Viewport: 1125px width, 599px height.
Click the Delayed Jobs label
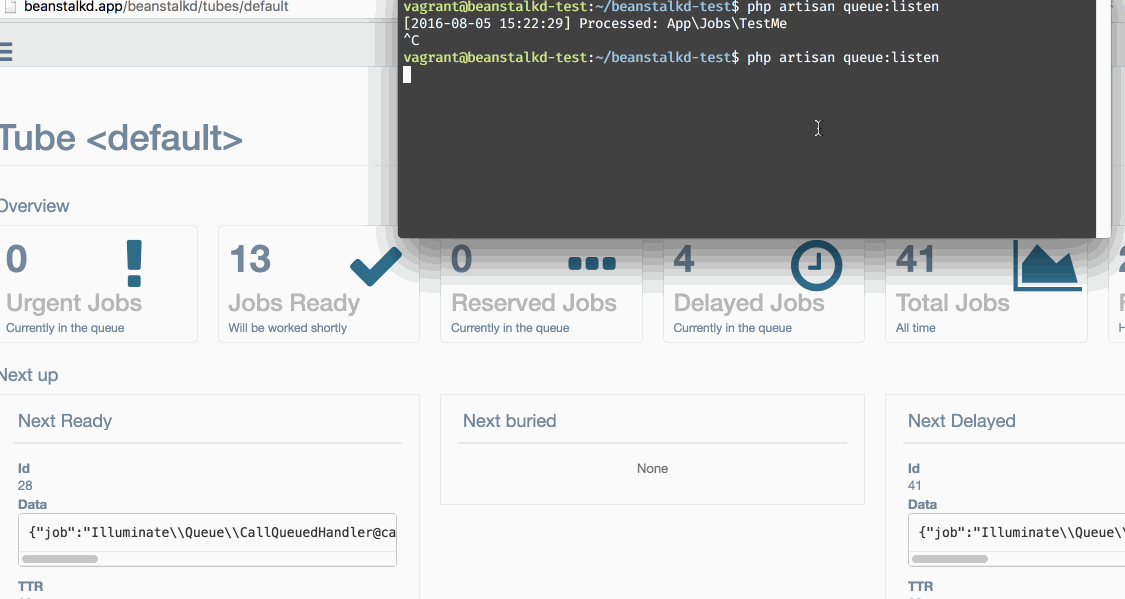point(748,303)
